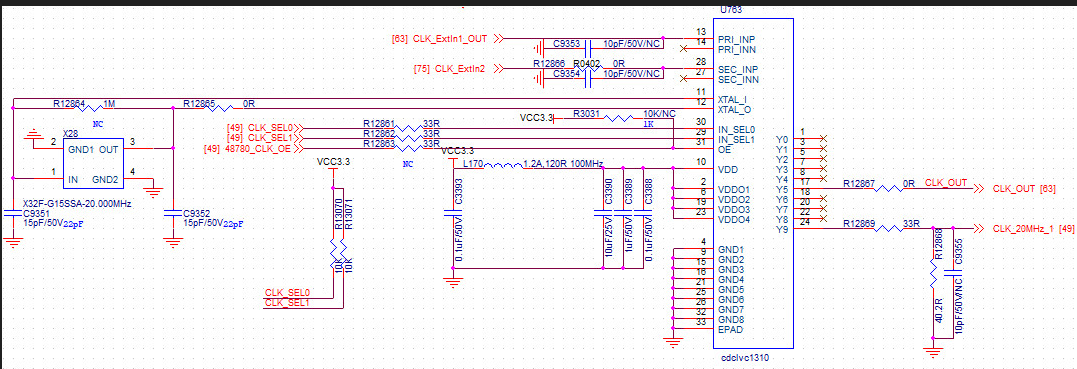This screenshot has width=1077, height=369.
Task: Click pull-up resistor R13071 label
Action: coord(348,214)
